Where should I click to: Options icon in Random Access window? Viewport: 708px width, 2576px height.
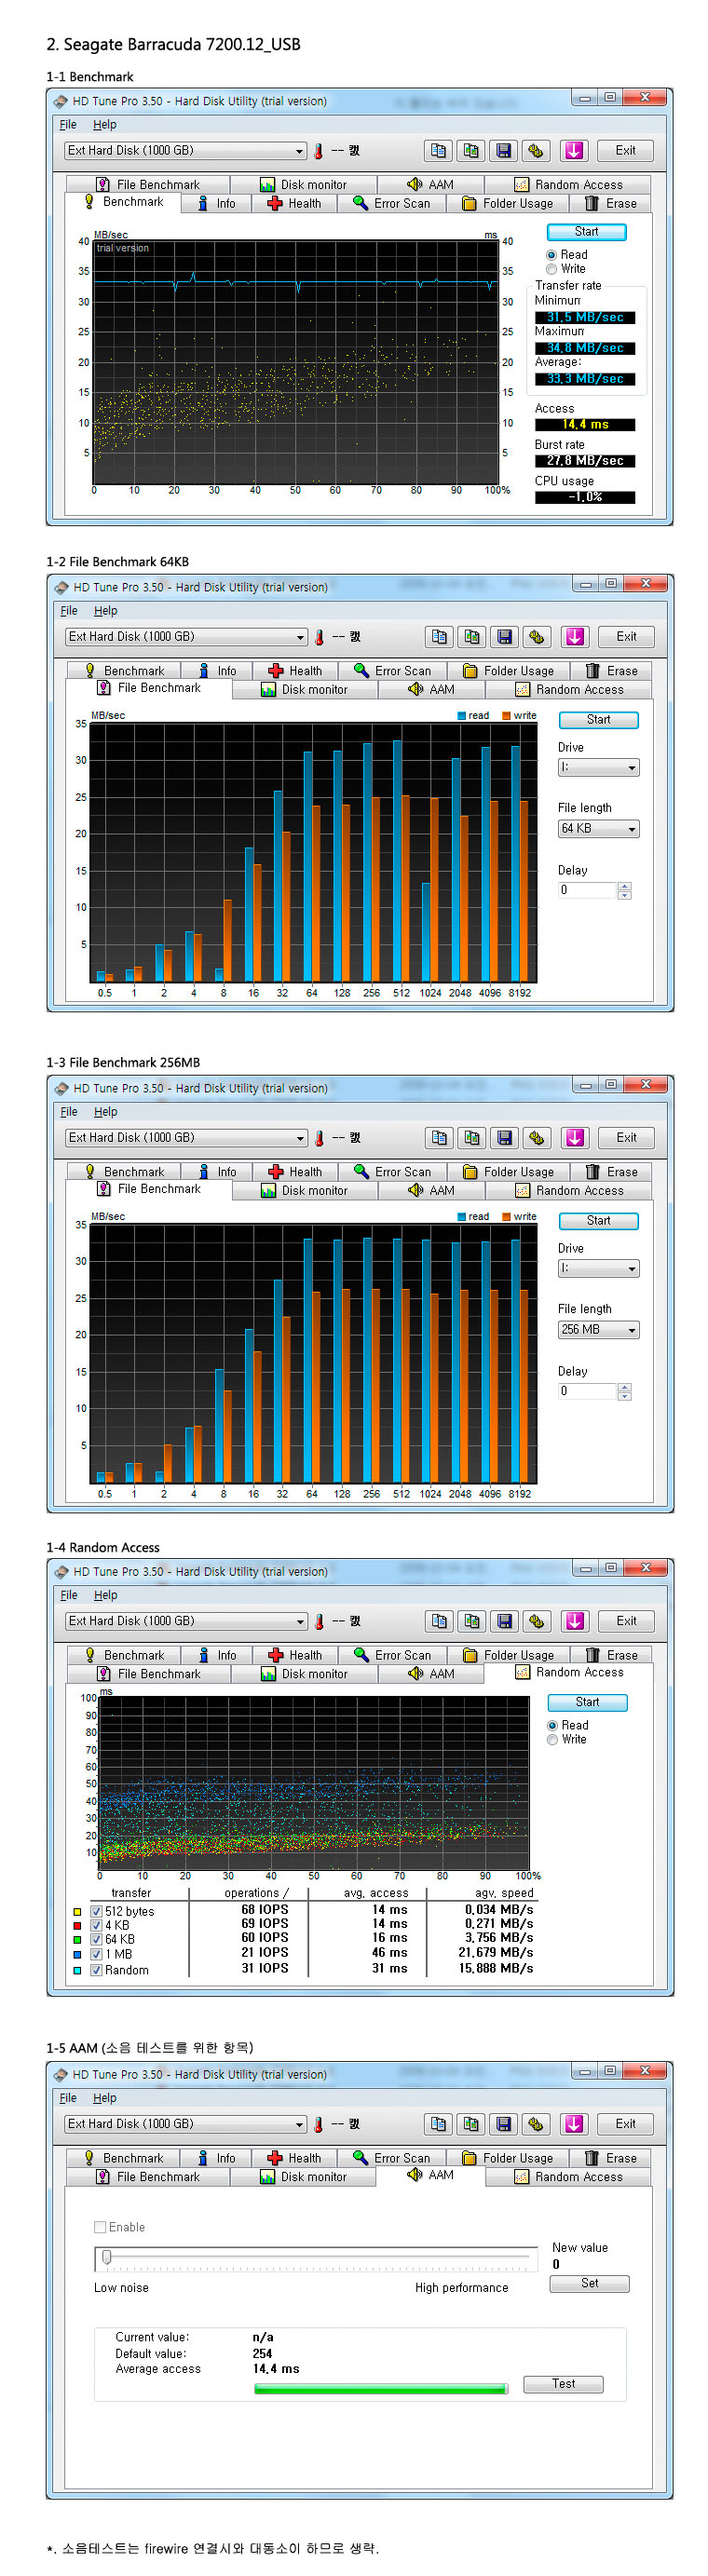(538, 1621)
